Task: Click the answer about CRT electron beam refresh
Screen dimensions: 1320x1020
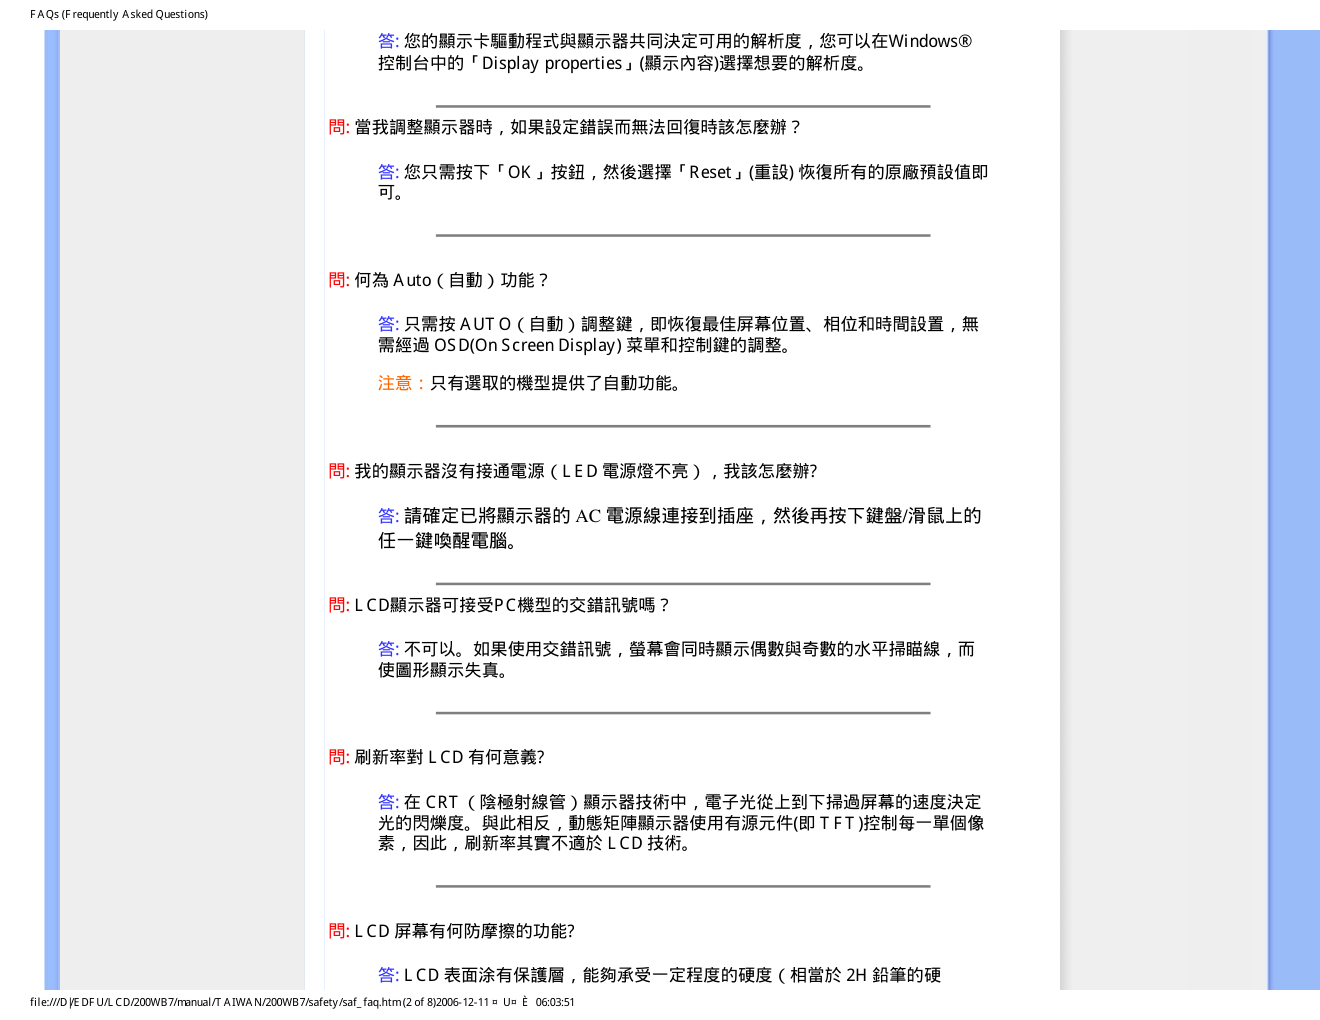Action: 681,823
